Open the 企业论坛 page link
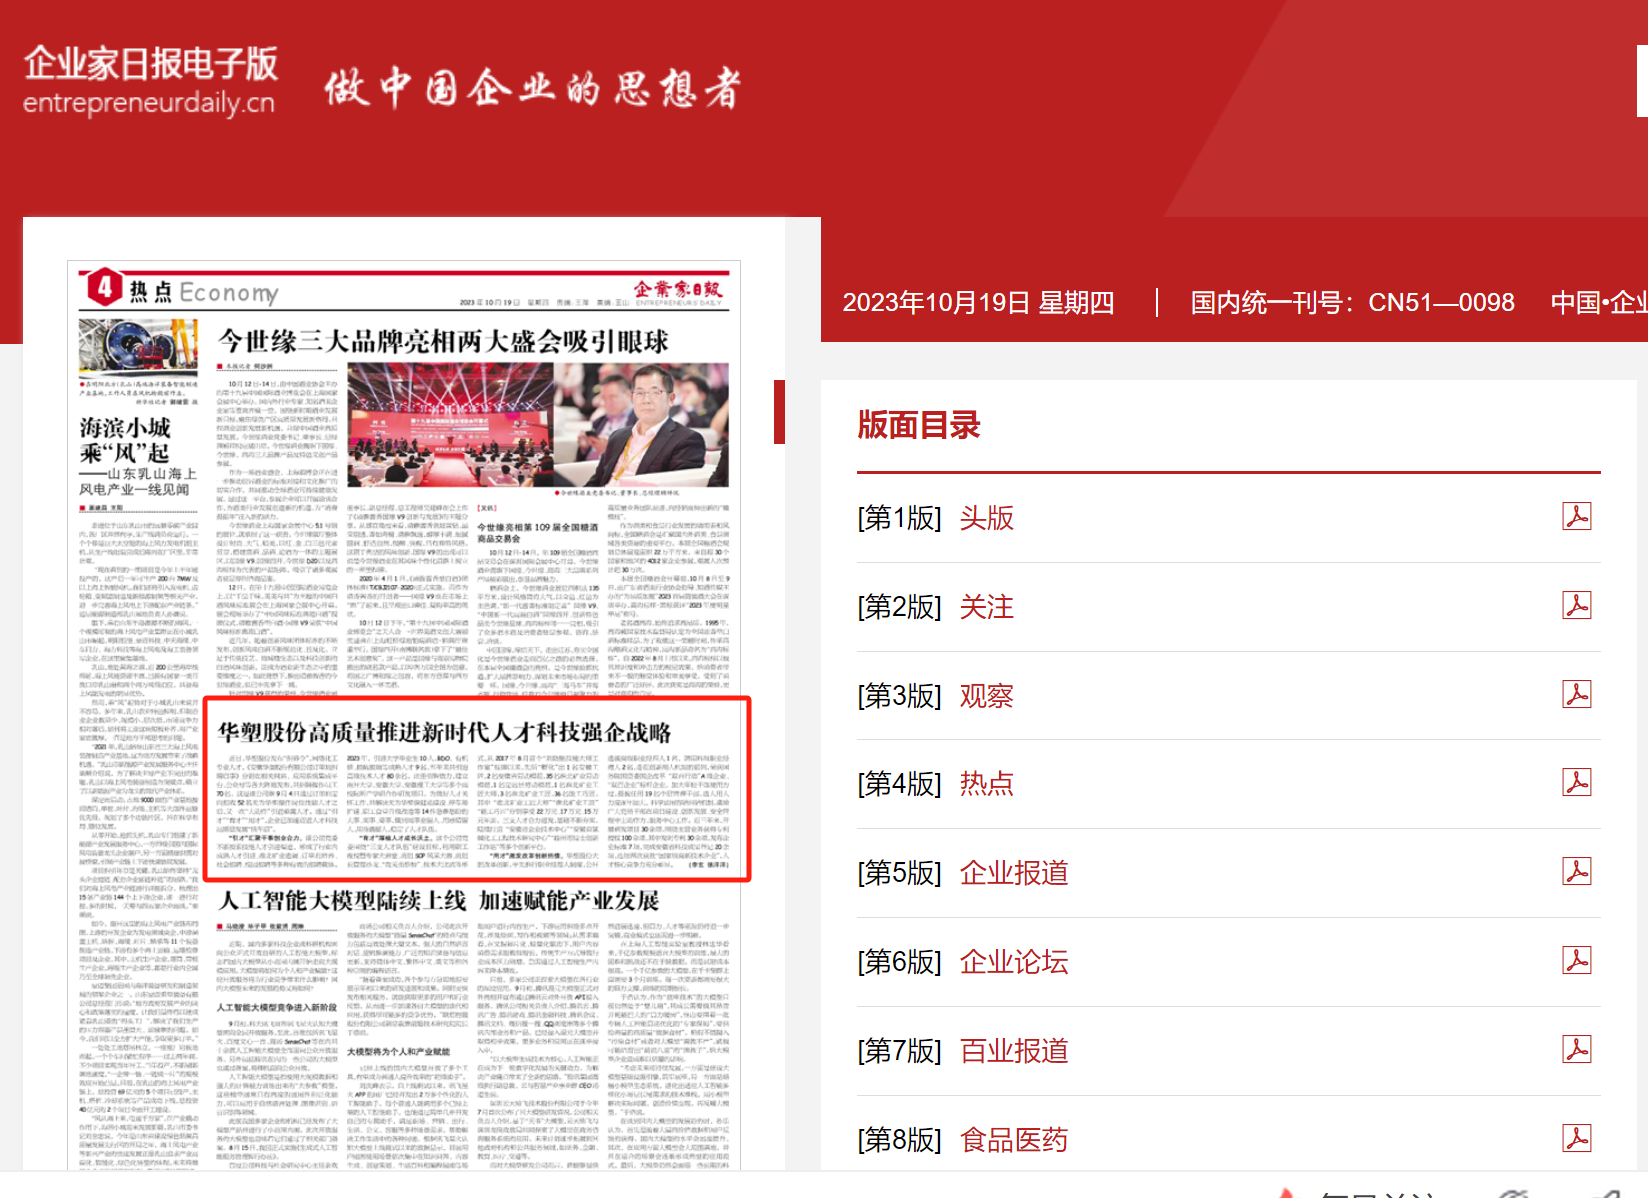 point(1013,962)
